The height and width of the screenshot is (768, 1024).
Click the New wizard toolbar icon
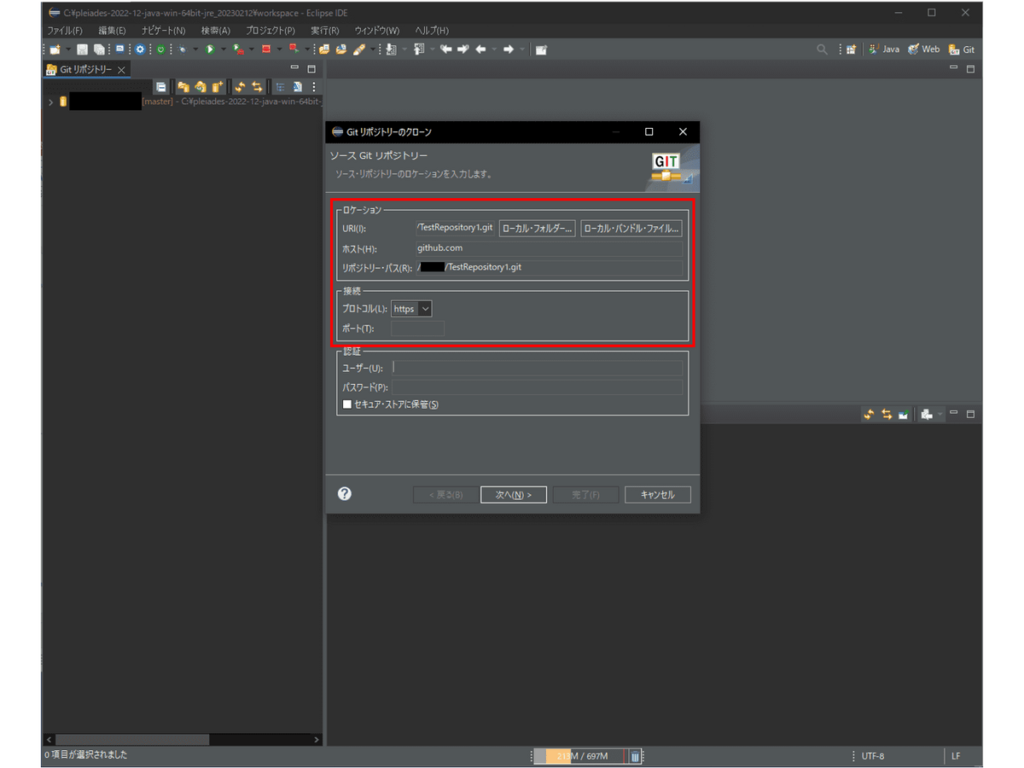[55, 50]
